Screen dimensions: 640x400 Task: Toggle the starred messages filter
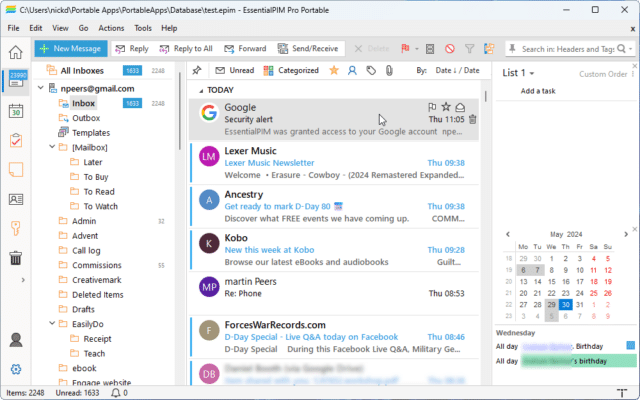[334, 71]
